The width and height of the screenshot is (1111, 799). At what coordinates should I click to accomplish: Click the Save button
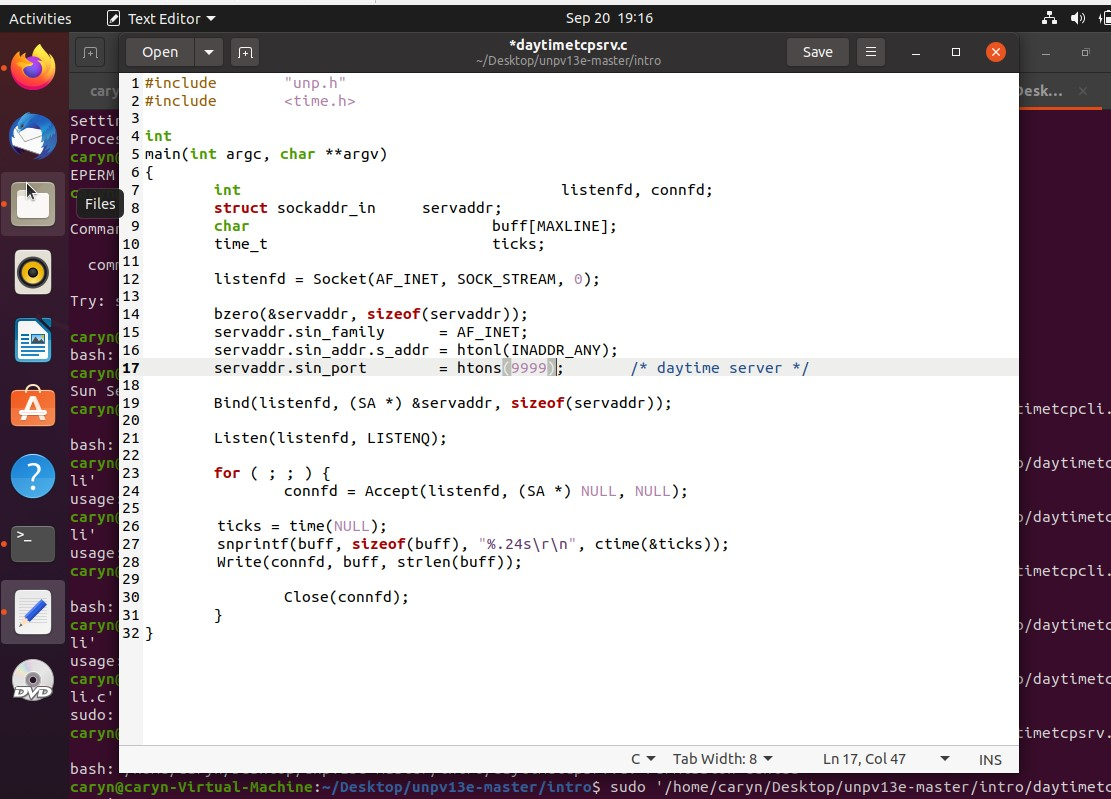coord(817,52)
